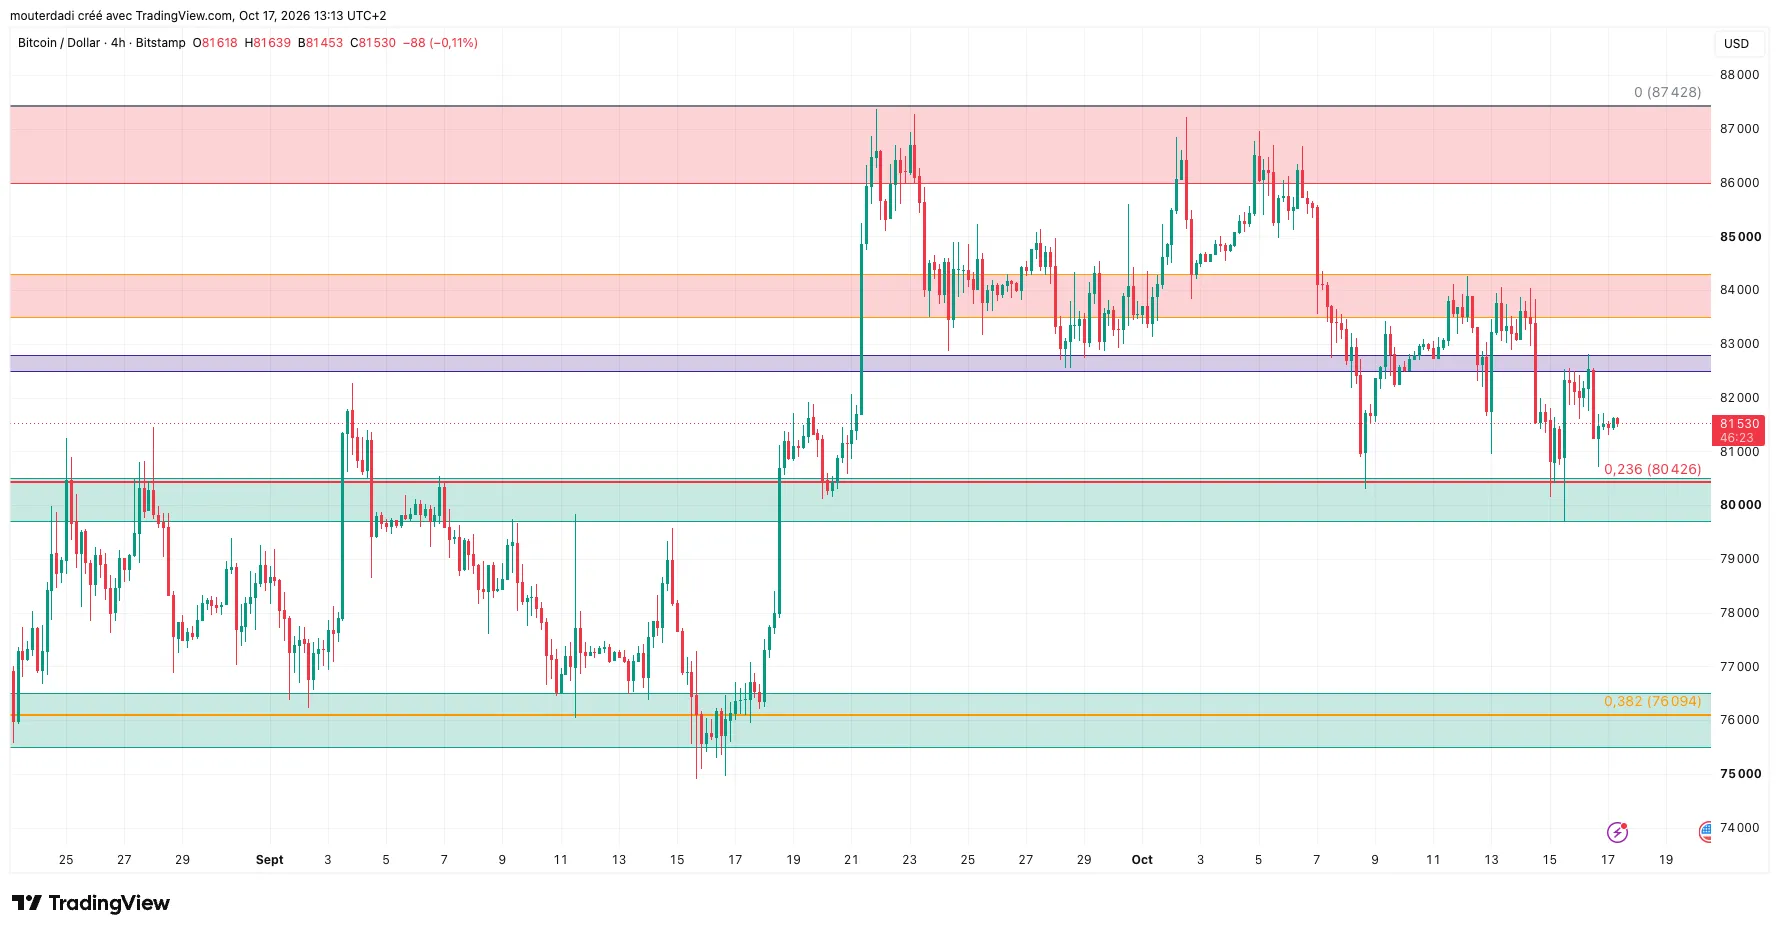Image resolution: width=1779 pixels, height=933 pixels.
Task: Click the Sept label on the time axis
Action: (x=270, y=860)
